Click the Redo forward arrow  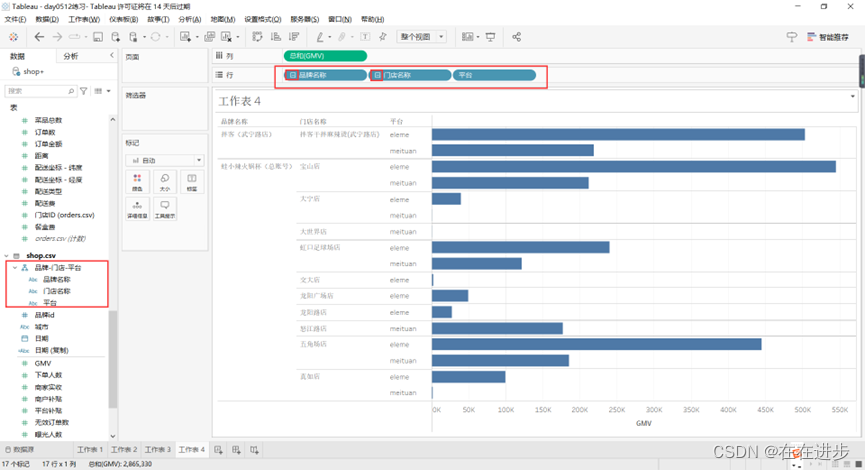click(x=57, y=37)
